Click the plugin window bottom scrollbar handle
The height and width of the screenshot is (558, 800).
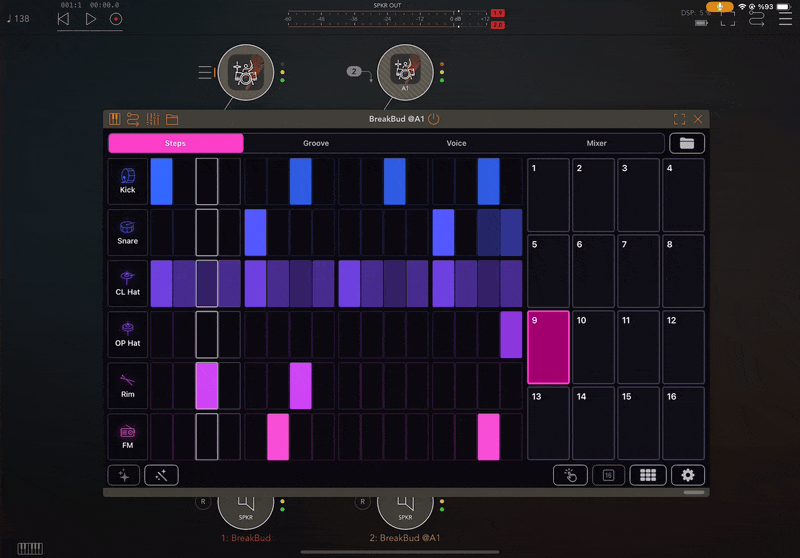click(694, 493)
